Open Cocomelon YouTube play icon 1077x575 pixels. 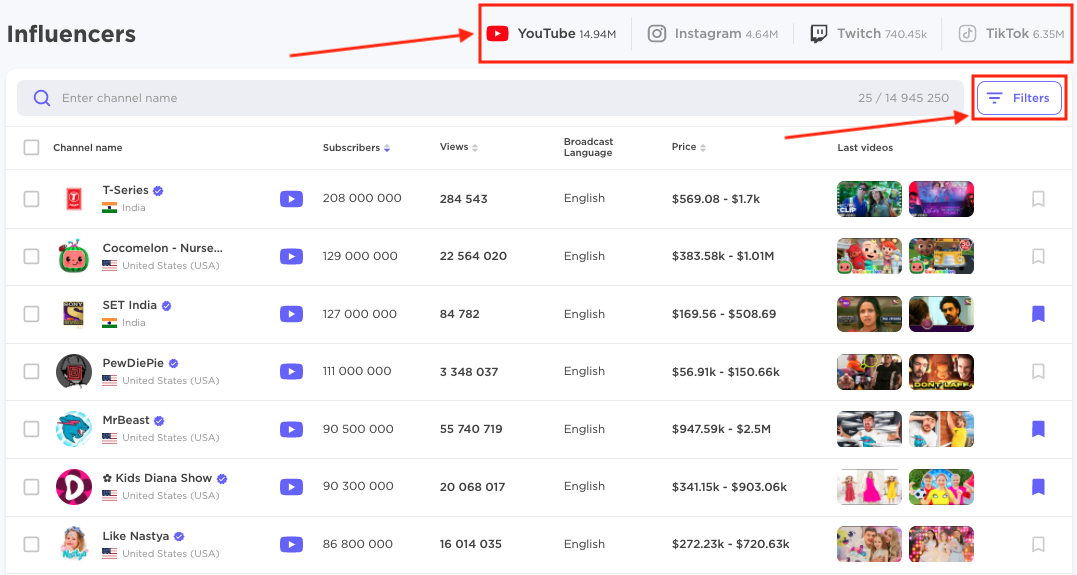point(291,257)
